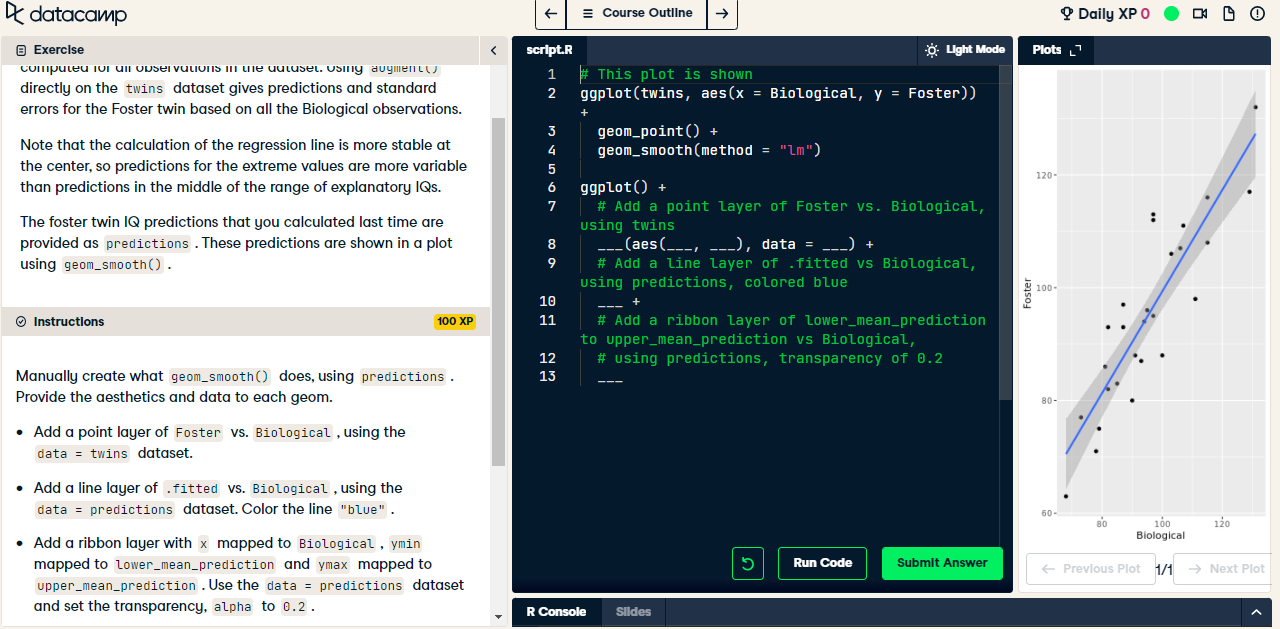Submit Answer for the exercise
The image size is (1280, 629).
pos(941,563)
